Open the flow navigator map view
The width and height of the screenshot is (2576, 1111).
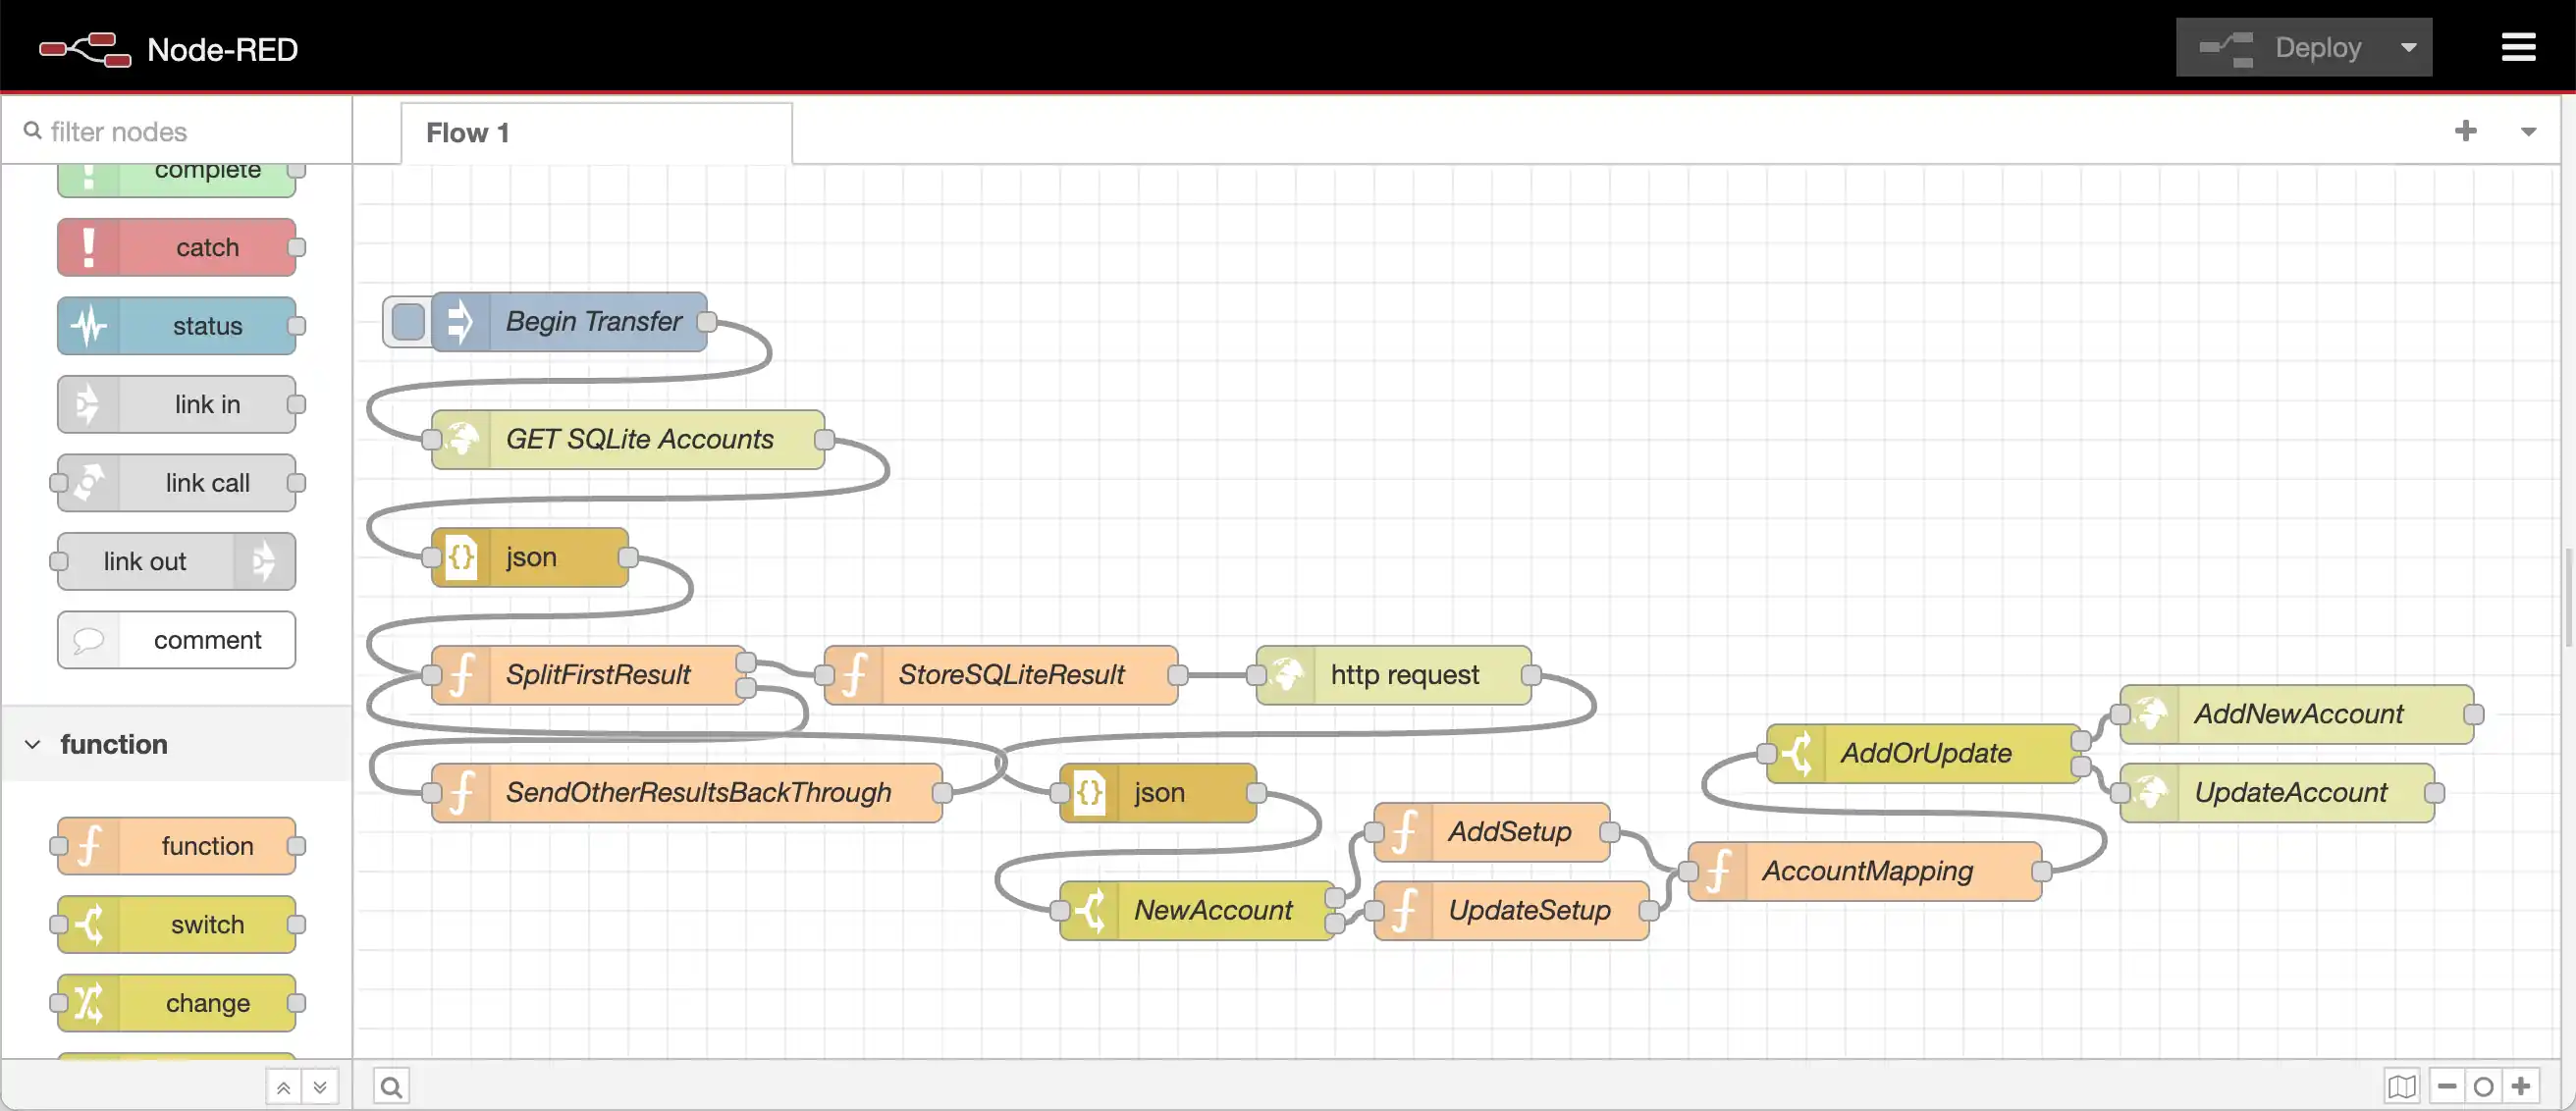point(2404,1086)
